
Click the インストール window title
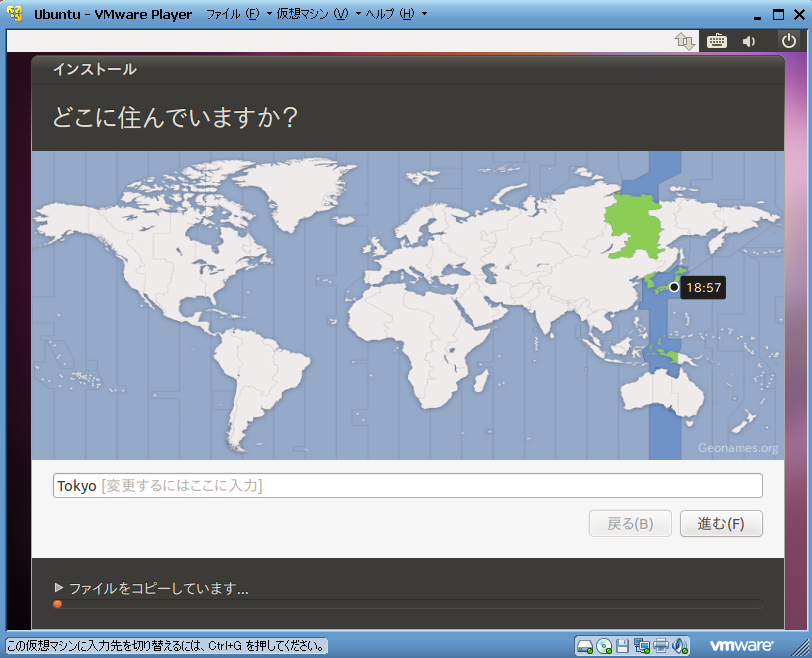coord(95,69)
